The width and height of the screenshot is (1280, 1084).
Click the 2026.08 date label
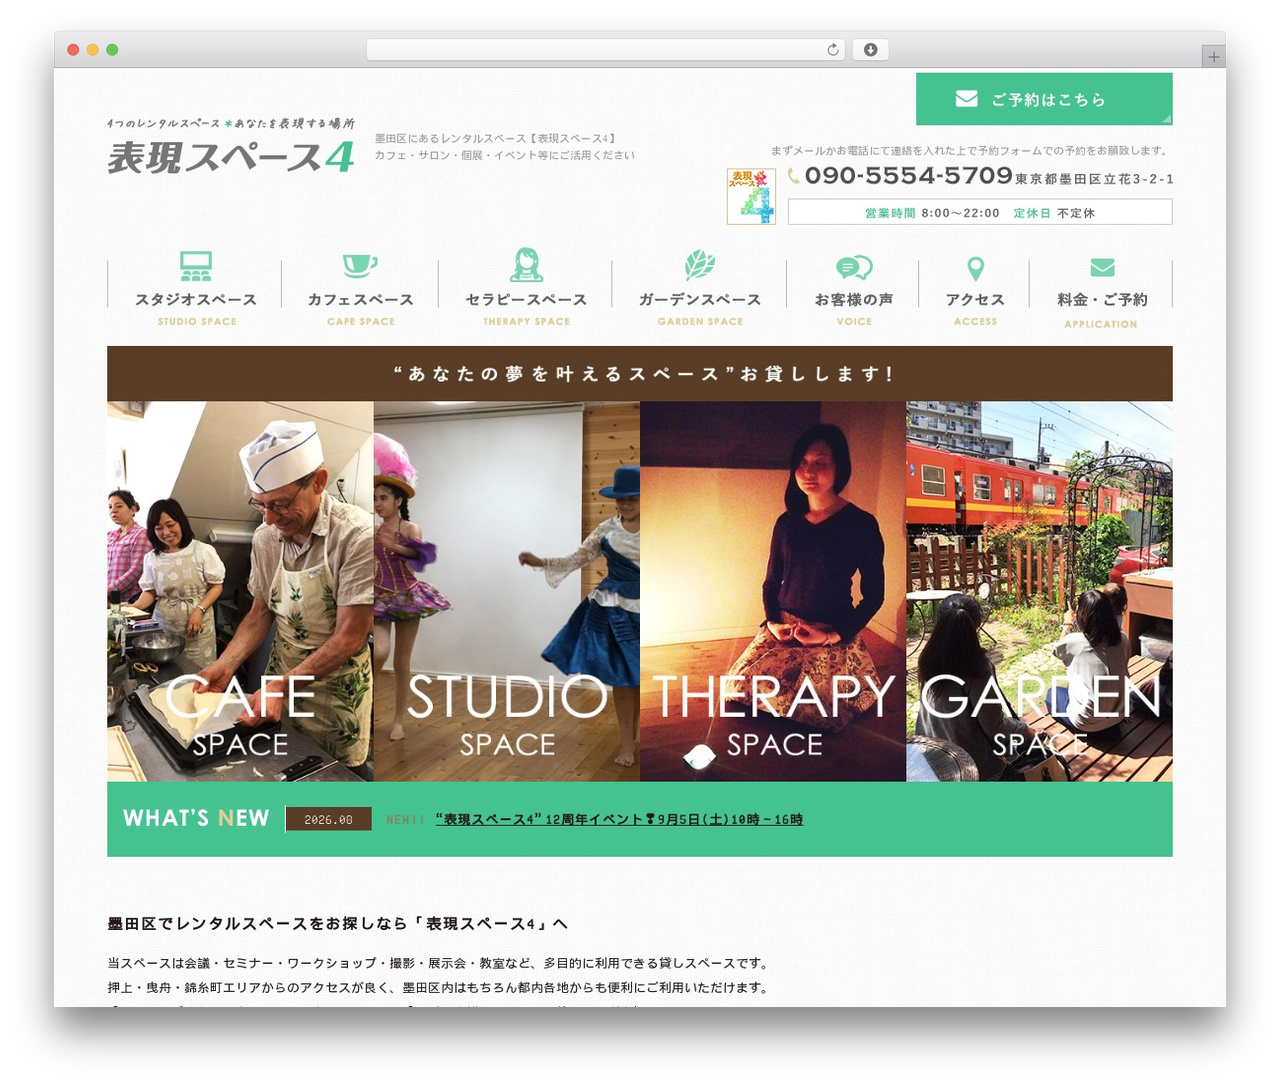[328, 819]
